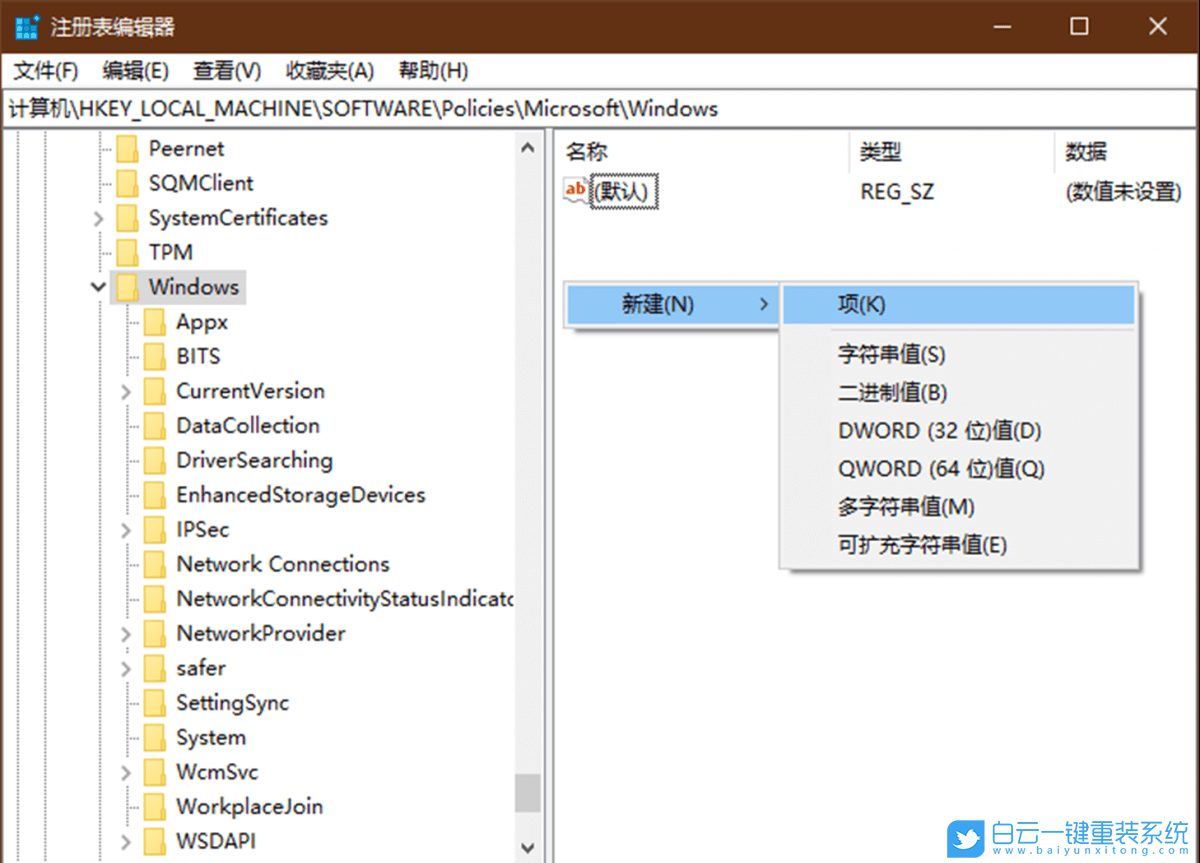Click the Registry Editor title bar icon
Screen dimensions: 1200x863
(x=25, y=27)
